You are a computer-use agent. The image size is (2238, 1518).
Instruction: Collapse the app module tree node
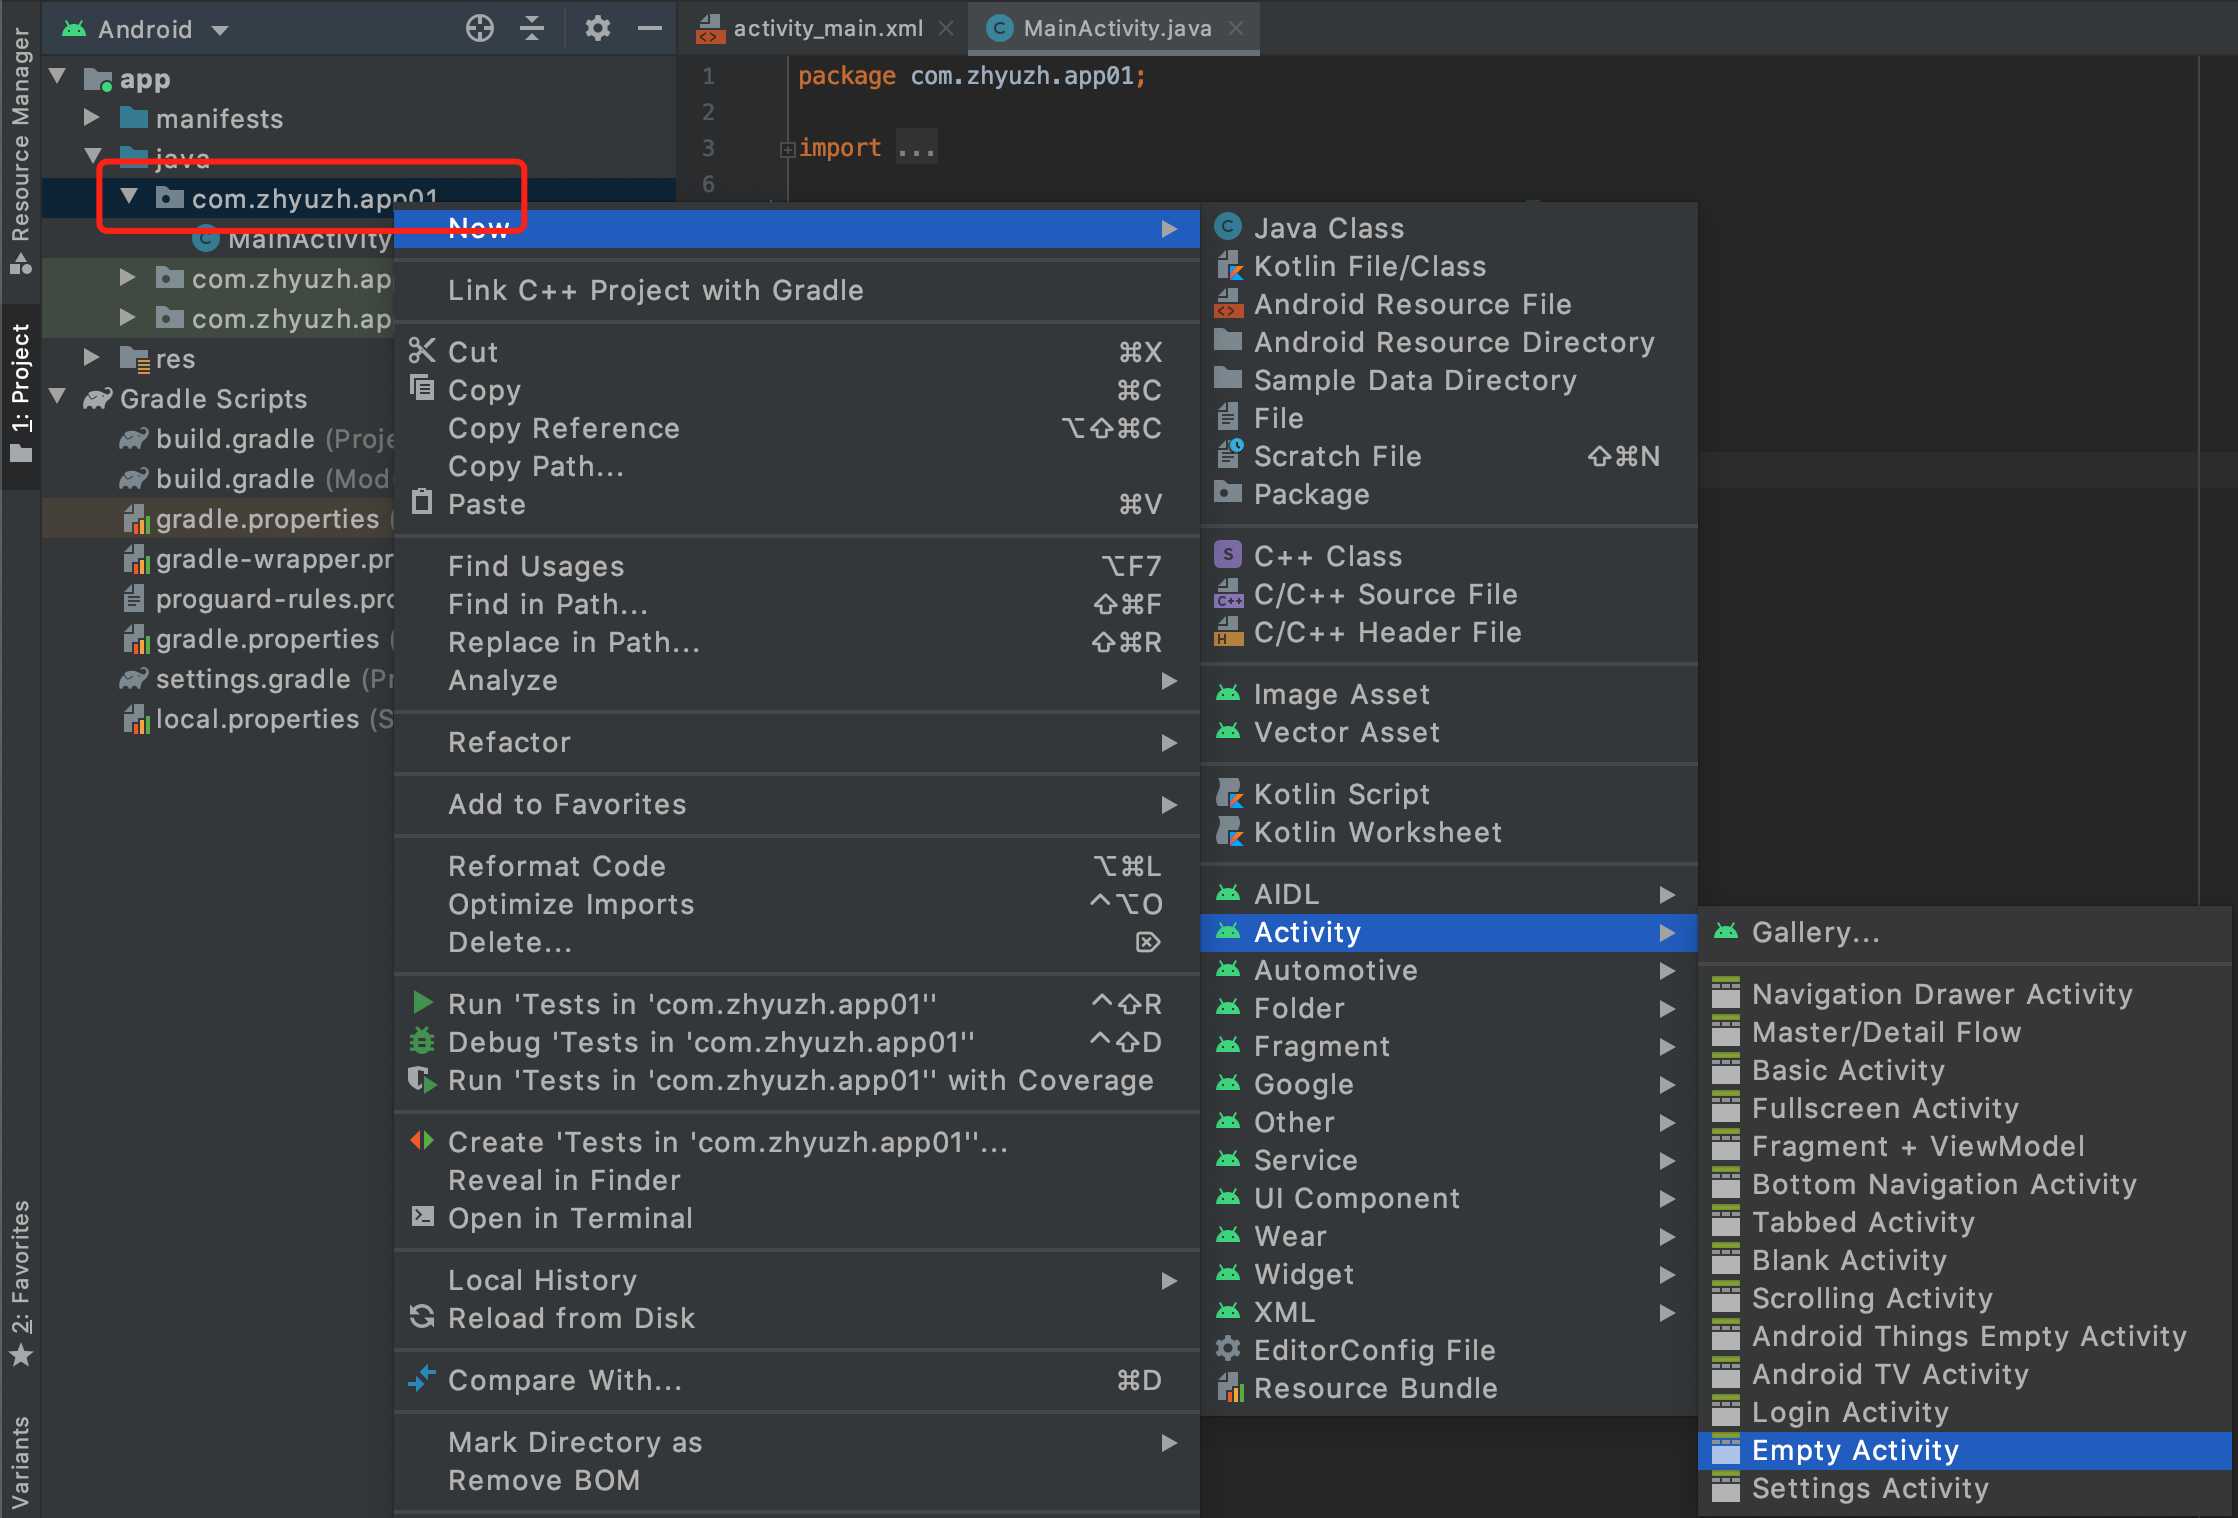pos(58,77)
